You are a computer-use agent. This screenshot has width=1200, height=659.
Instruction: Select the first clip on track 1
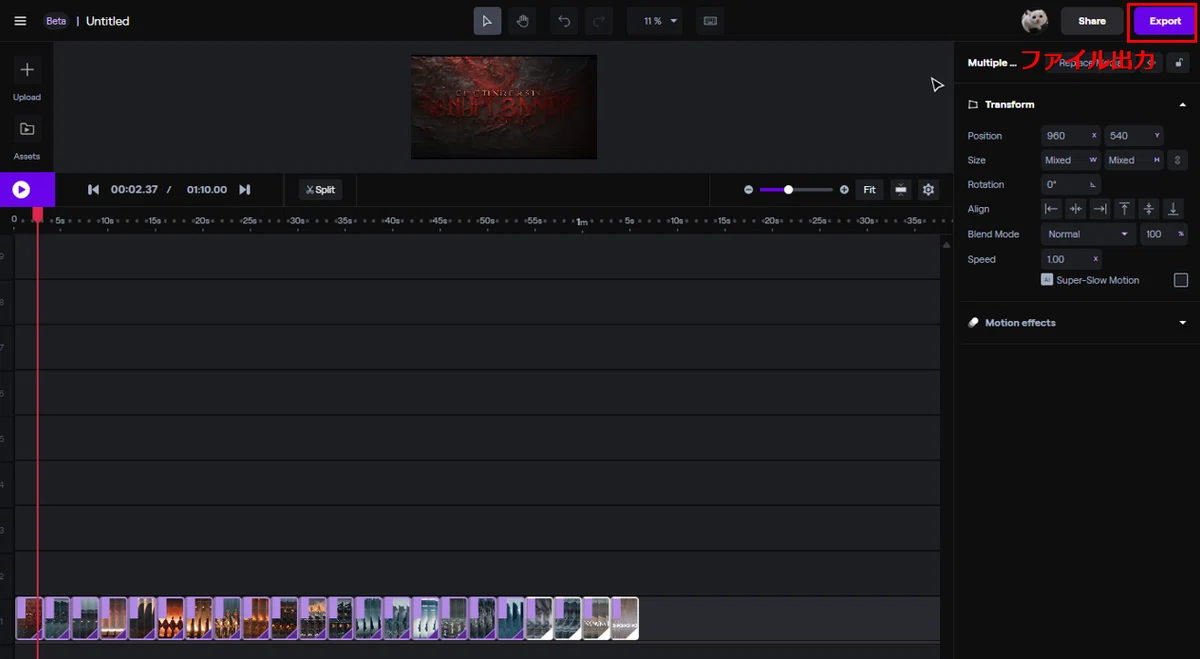(x=30, y=618)
